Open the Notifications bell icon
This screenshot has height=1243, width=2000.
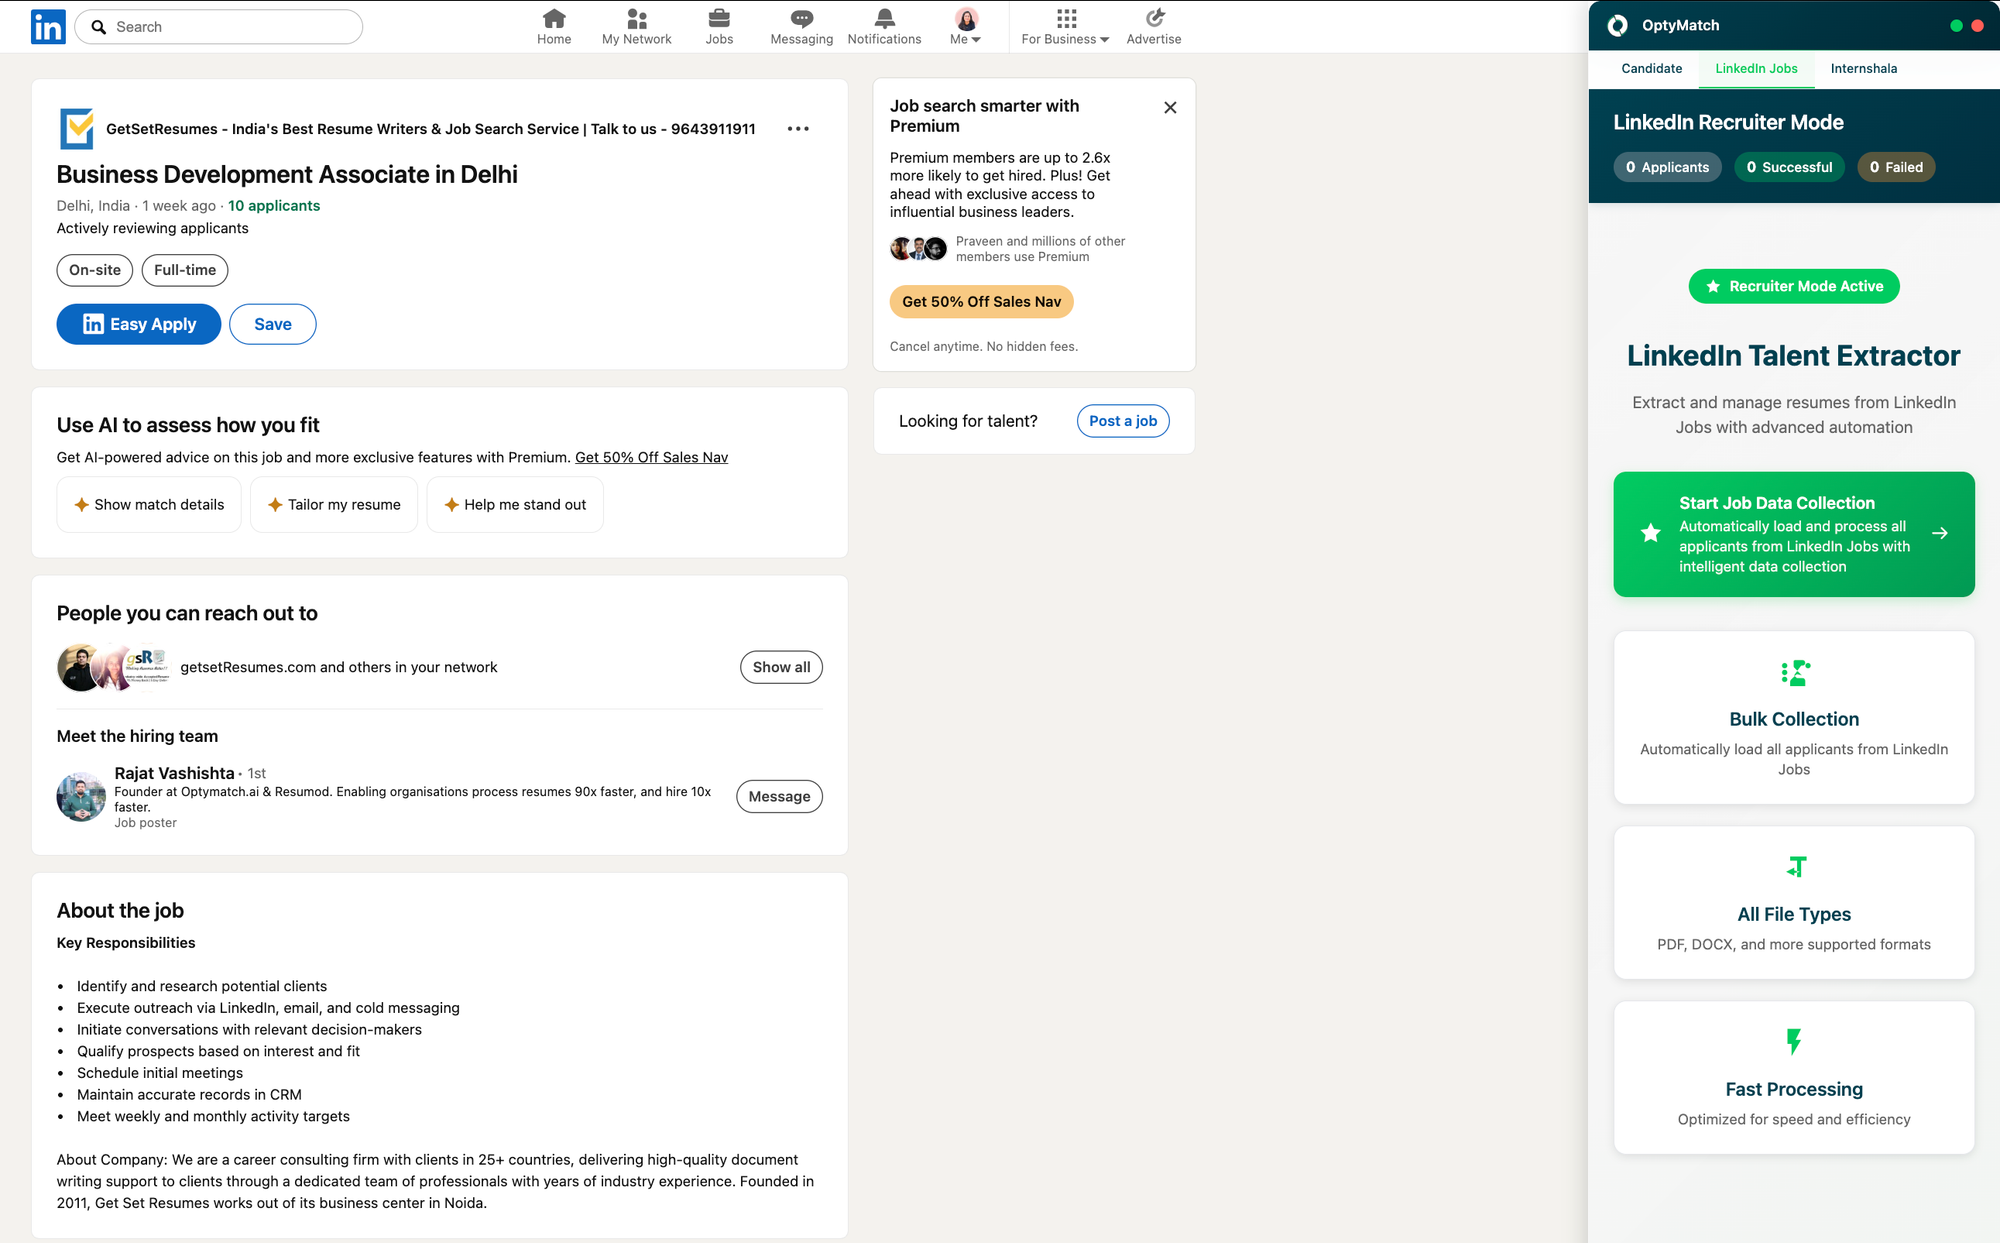tap(884, 19)
